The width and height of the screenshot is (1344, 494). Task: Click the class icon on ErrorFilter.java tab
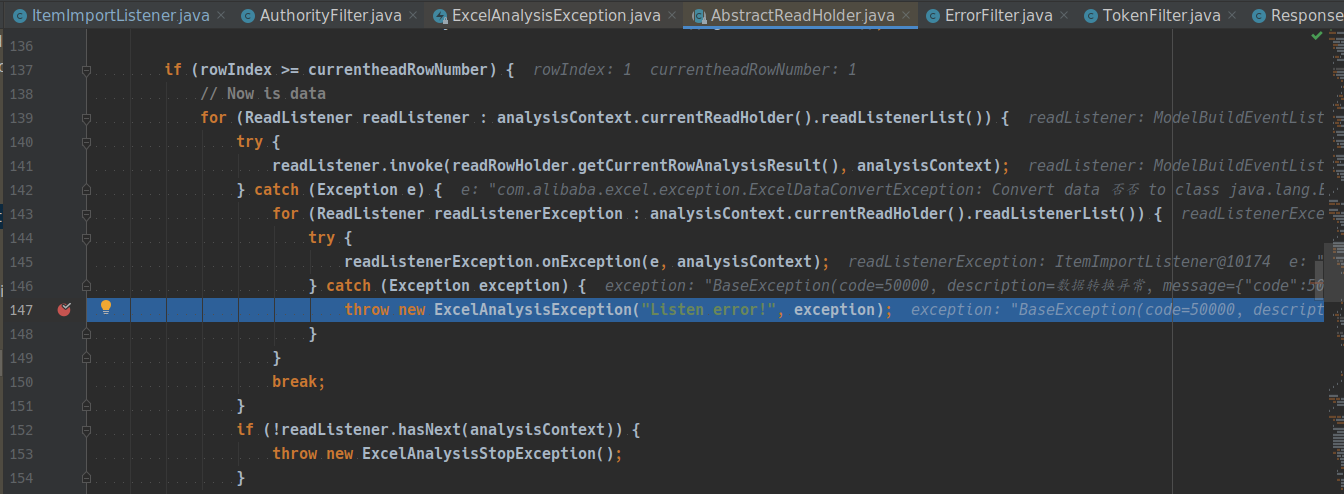(934, 16)
